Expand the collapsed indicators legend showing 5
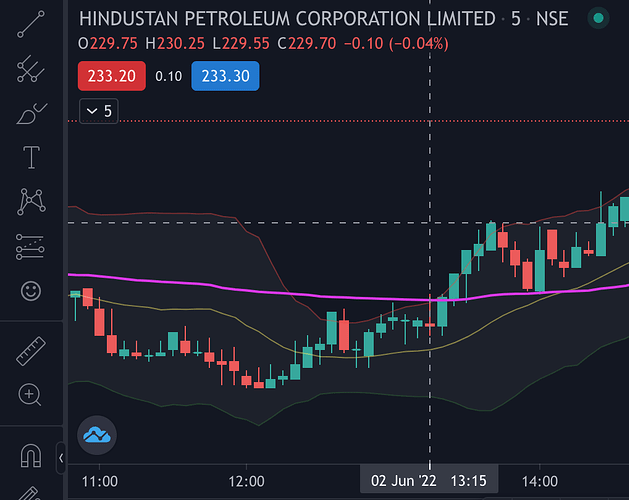629x500 pixels. point(98,111)
